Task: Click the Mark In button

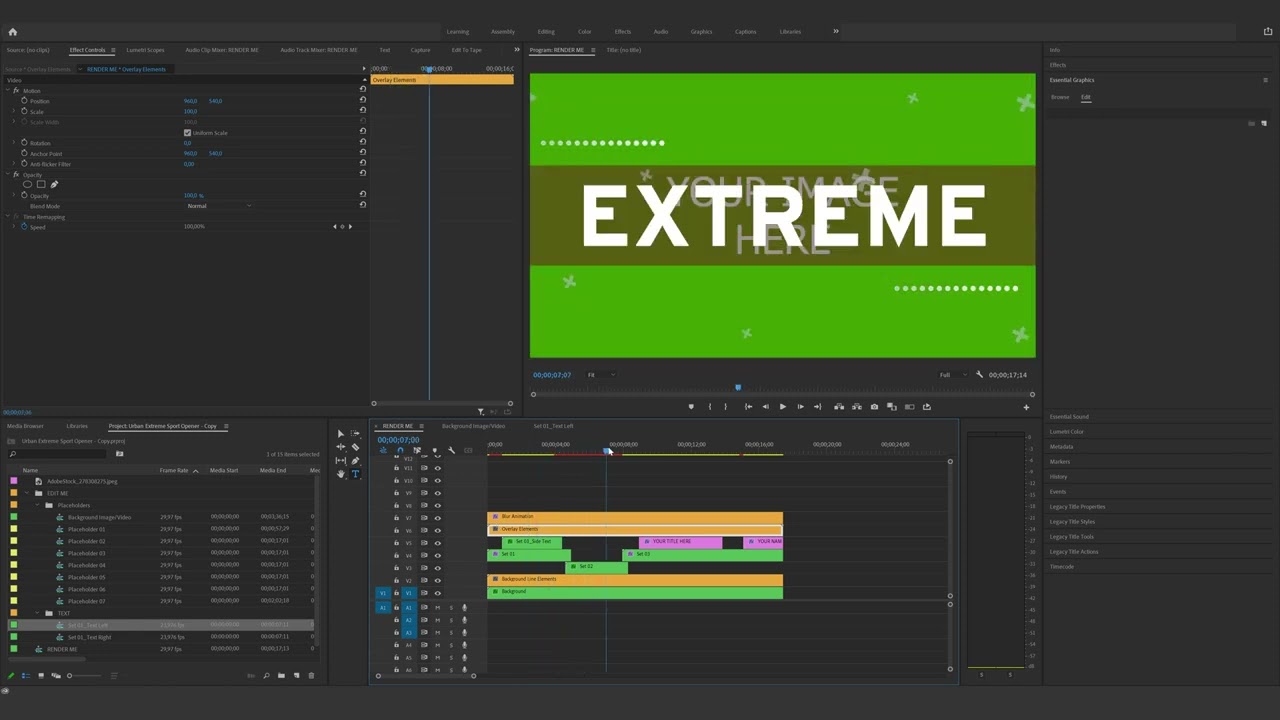Action: point(710,407)
